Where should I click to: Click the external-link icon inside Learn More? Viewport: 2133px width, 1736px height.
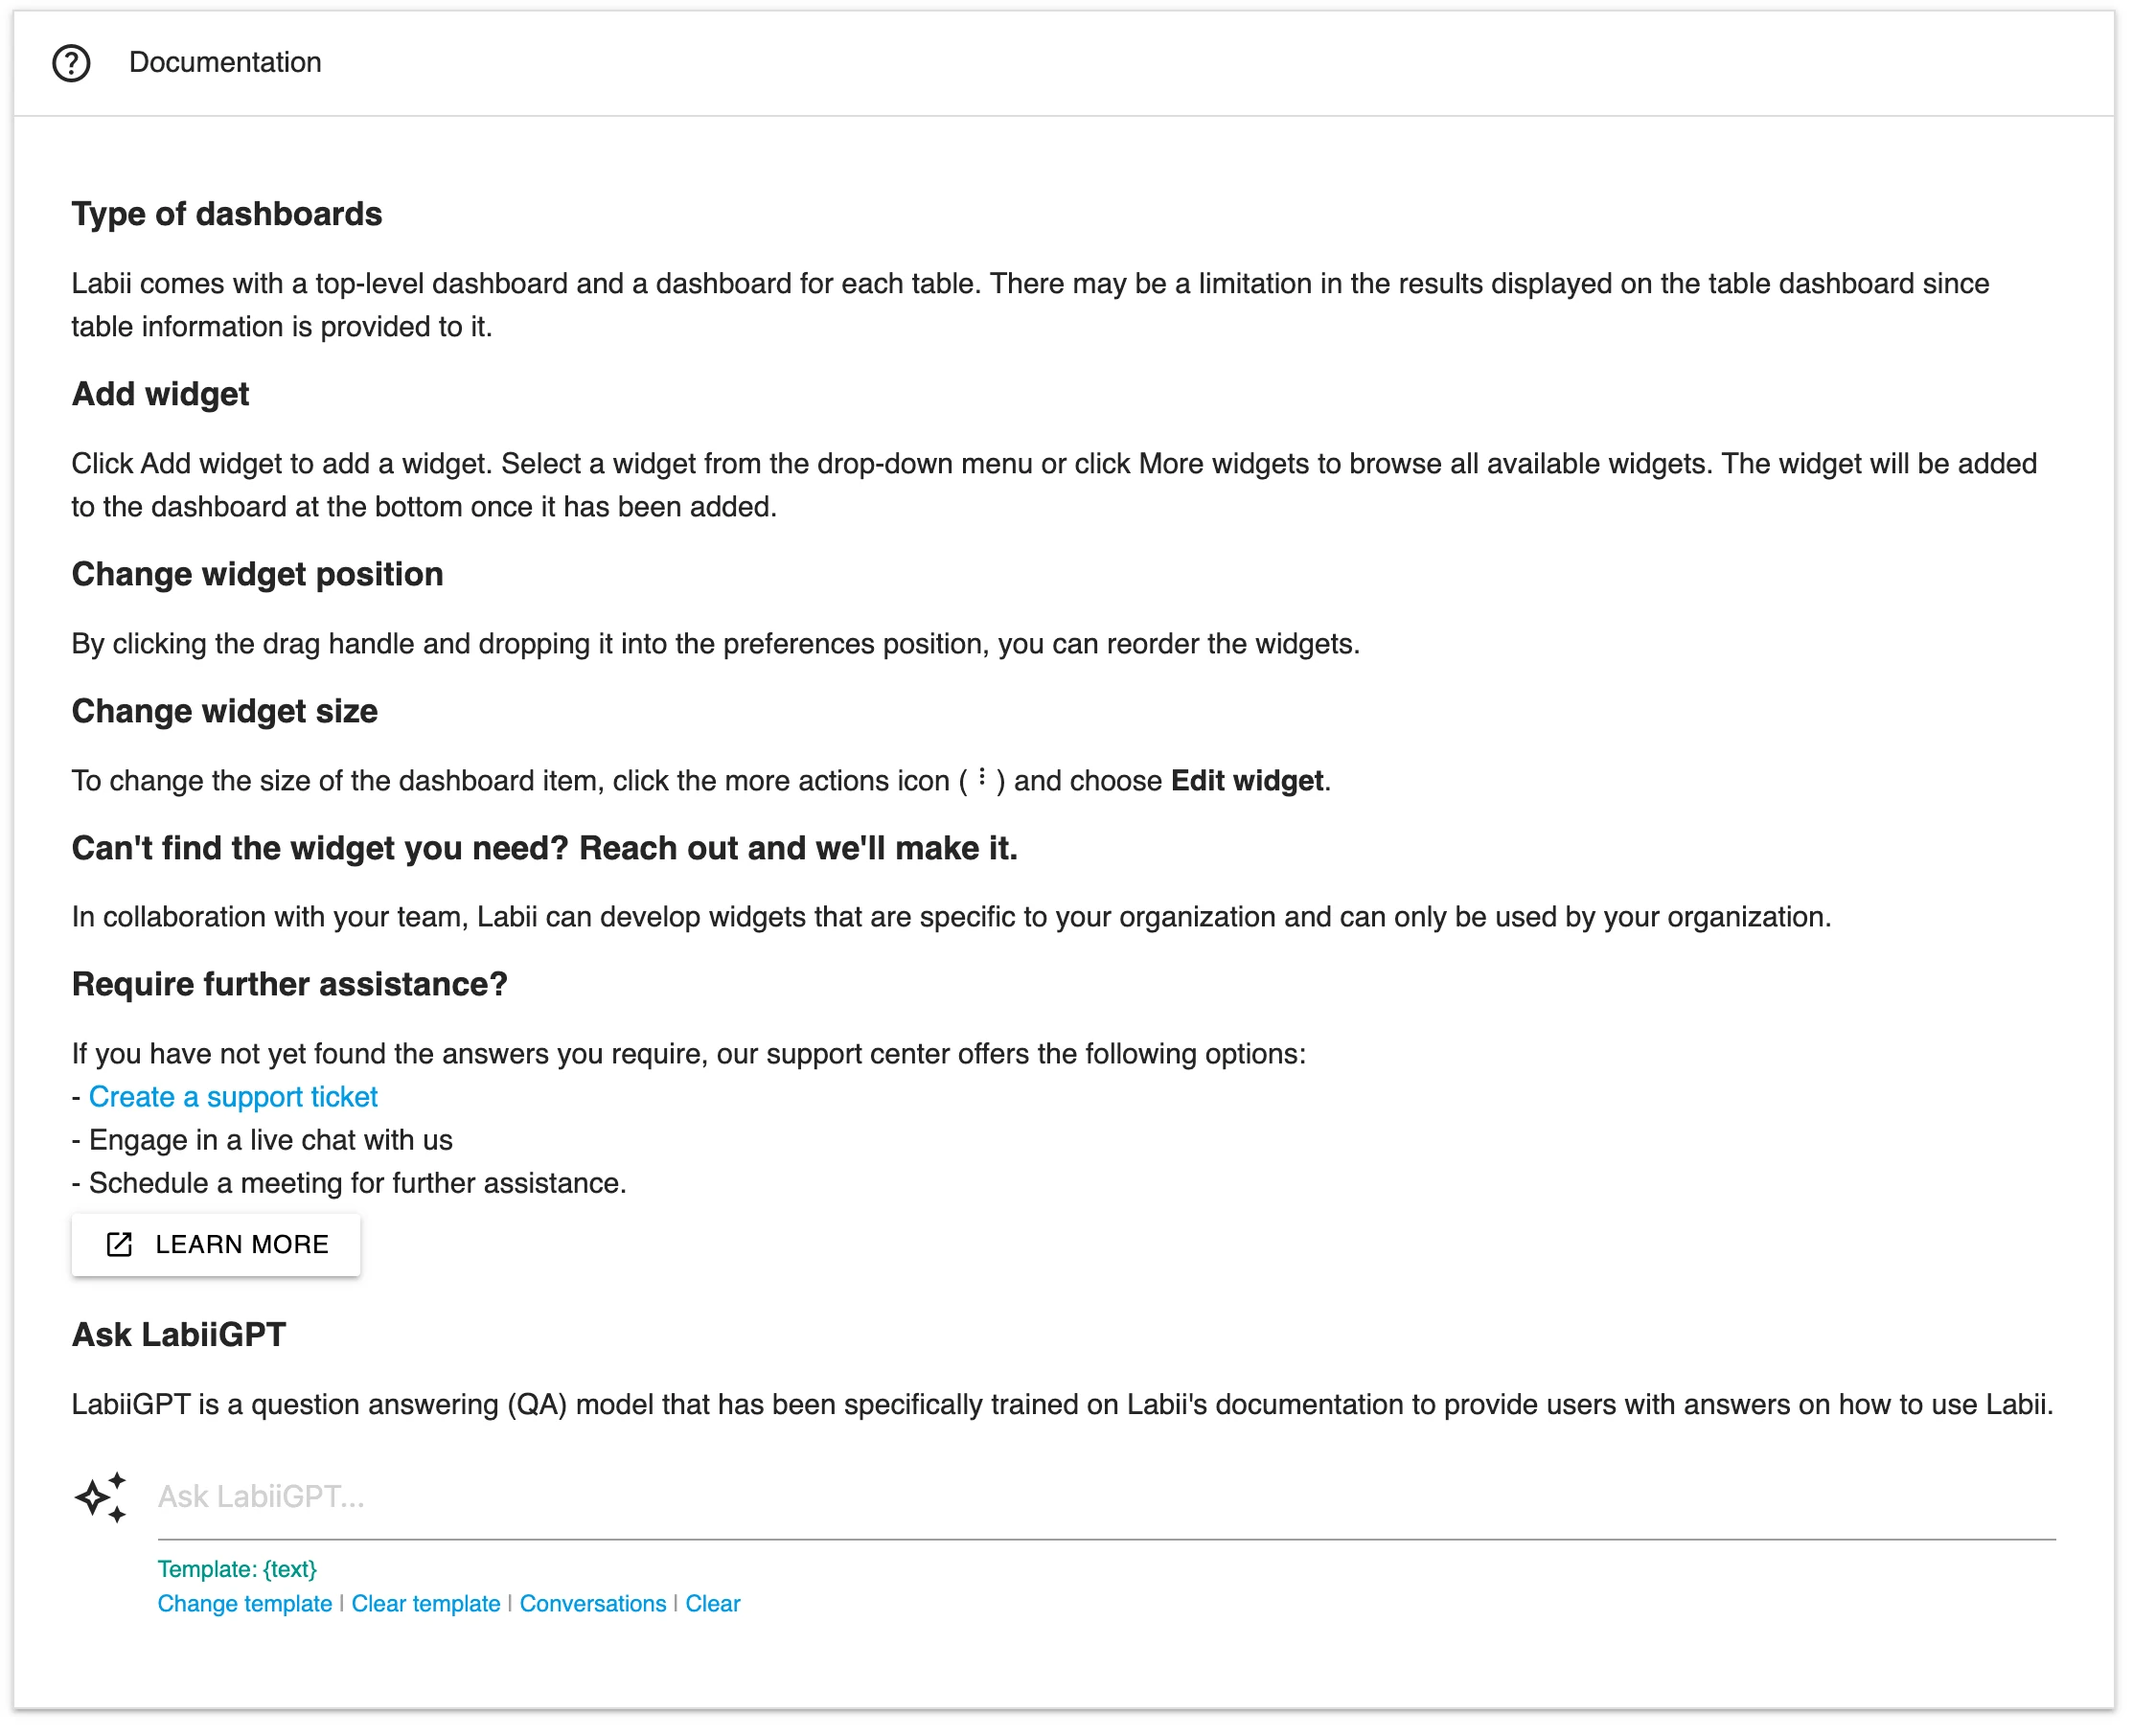(119, 1244)
